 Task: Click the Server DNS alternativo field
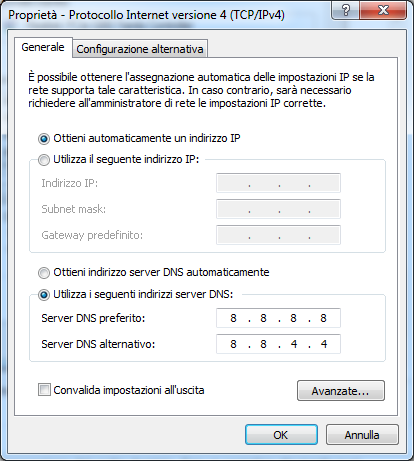[278, 344]
